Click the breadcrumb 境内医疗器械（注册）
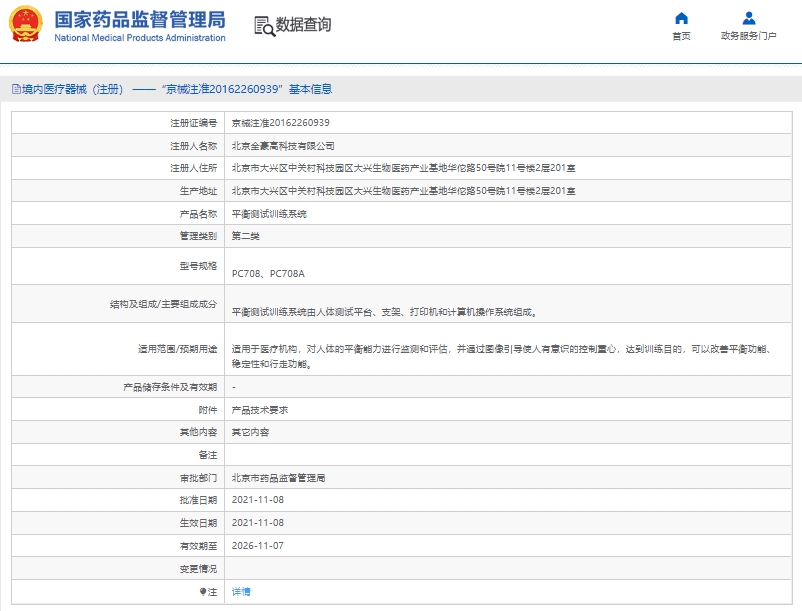The height and width of the screenshot is (611, 802). coord(72,89)
